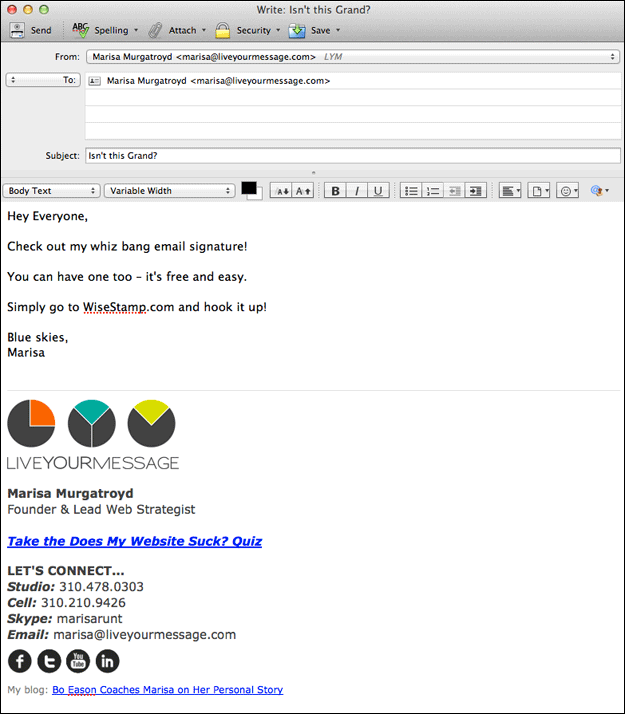Open the Bo Eason Coaches Marisa blog link

(x=168, y=690)
